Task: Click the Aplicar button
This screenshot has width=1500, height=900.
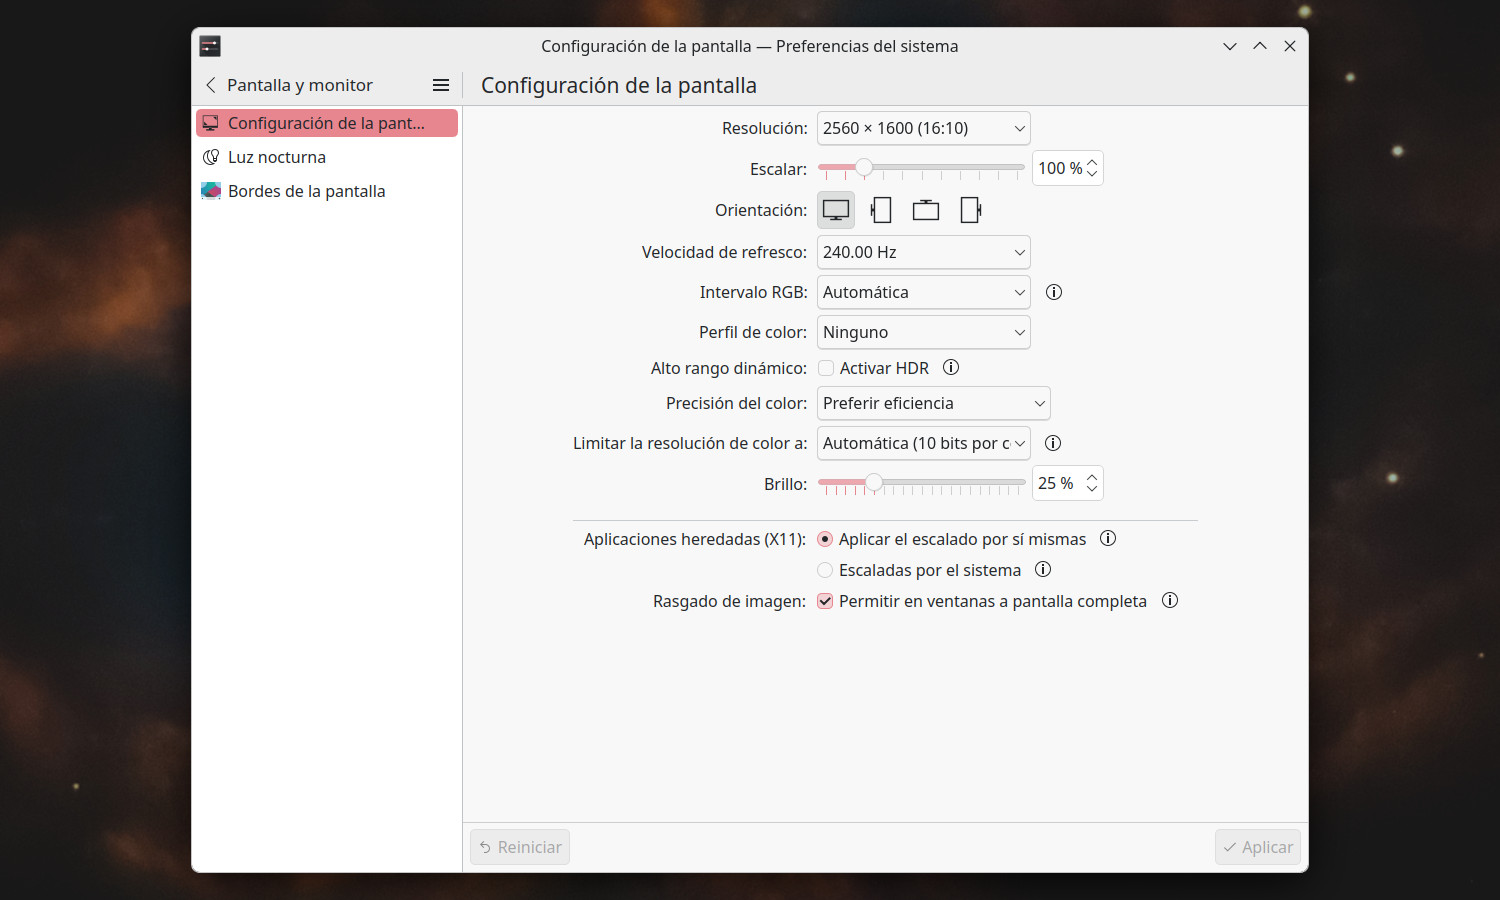Action: 1257,847
